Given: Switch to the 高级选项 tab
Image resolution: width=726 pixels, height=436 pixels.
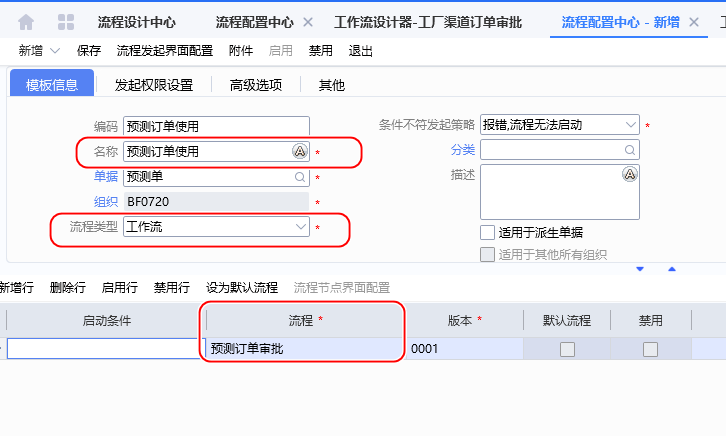Looking at the screenshot, I should pyautogui.click(x=255, y=85).
